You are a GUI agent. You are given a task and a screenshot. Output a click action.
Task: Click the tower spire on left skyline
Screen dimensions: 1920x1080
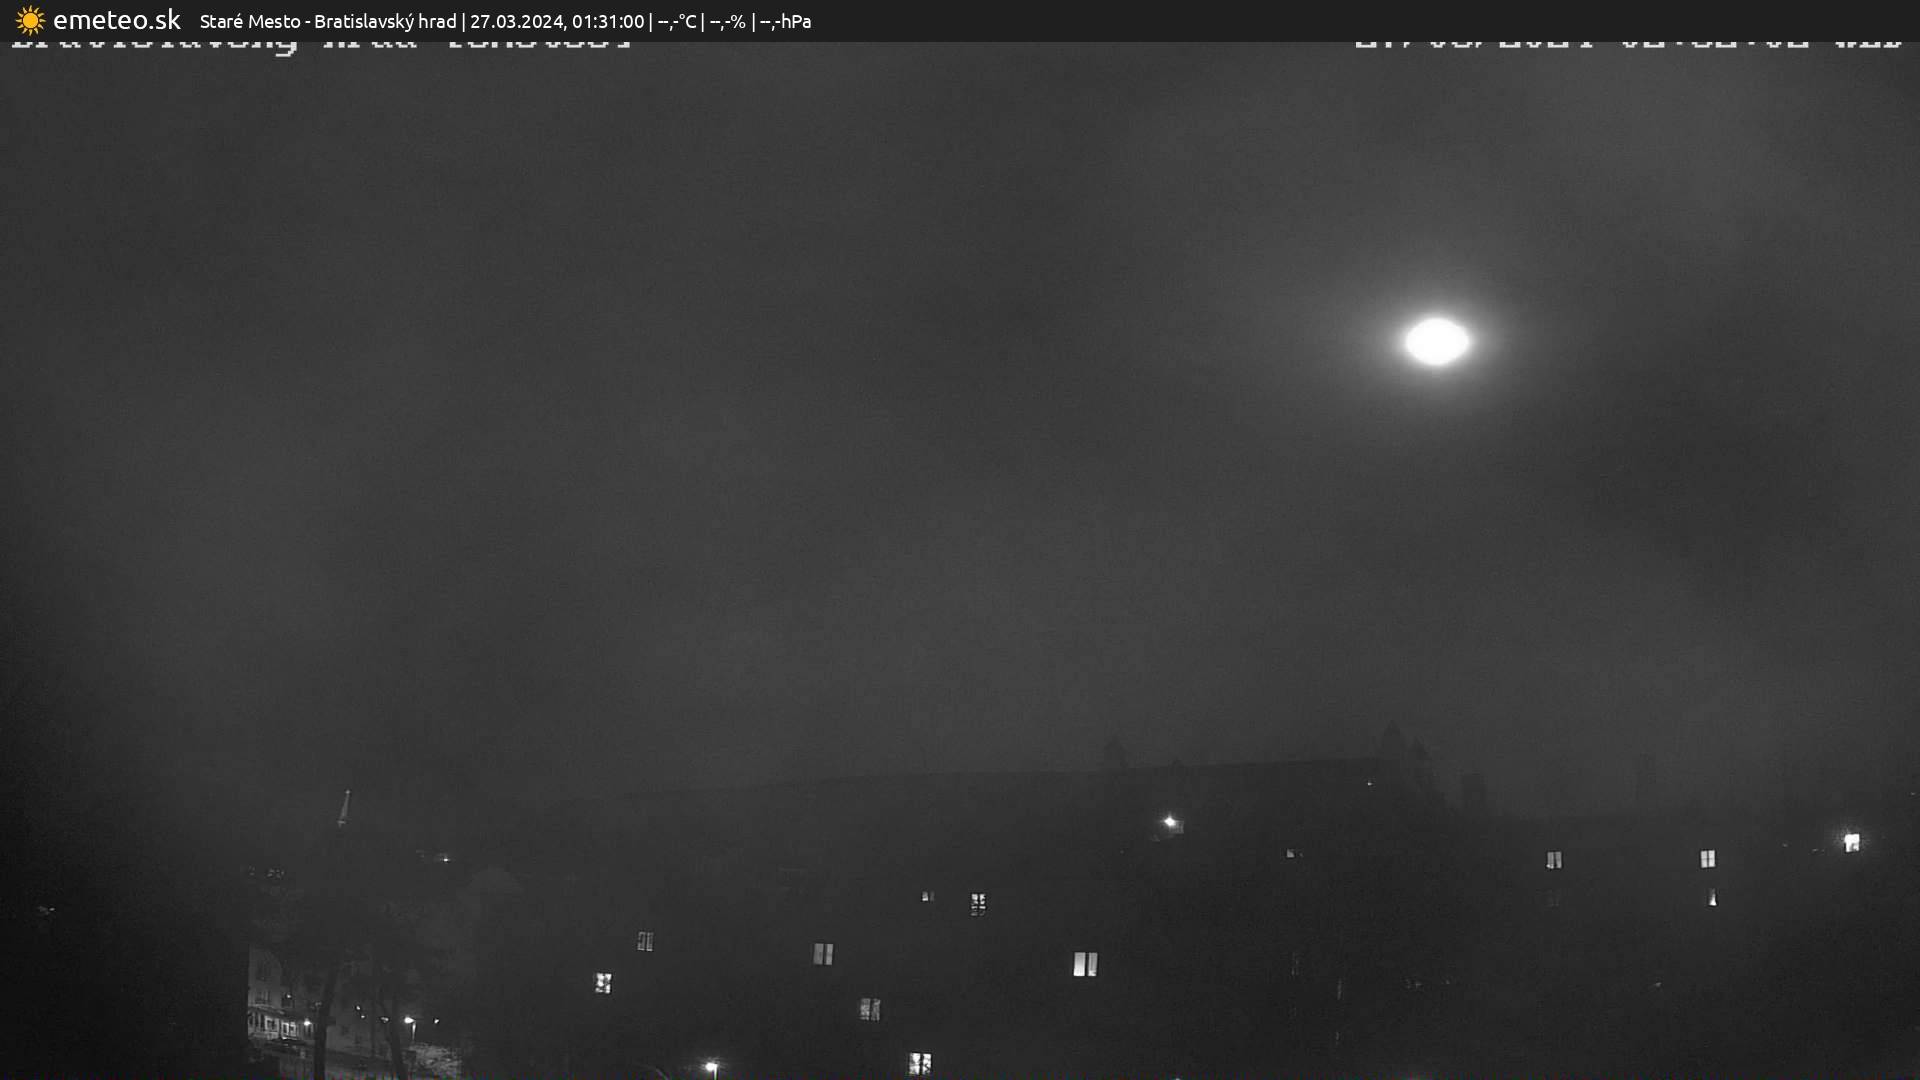[x=345, y=808]
